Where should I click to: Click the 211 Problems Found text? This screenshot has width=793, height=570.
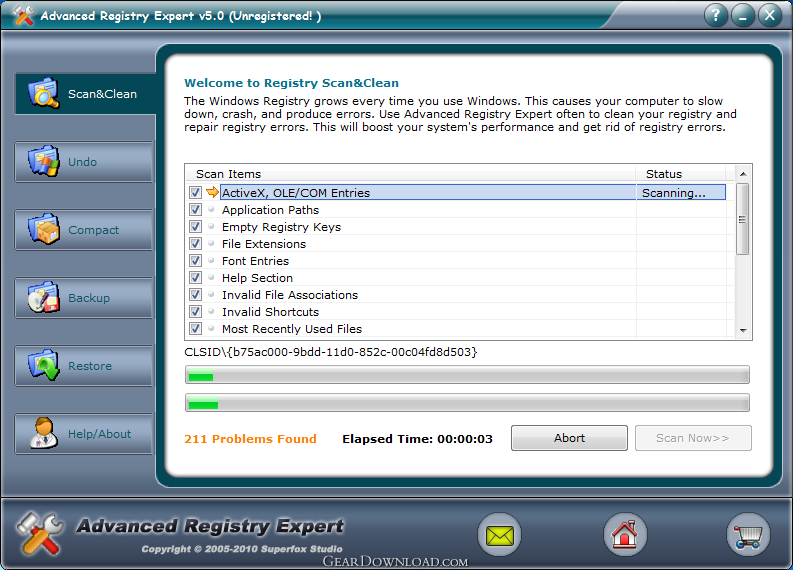click(250, 439)
